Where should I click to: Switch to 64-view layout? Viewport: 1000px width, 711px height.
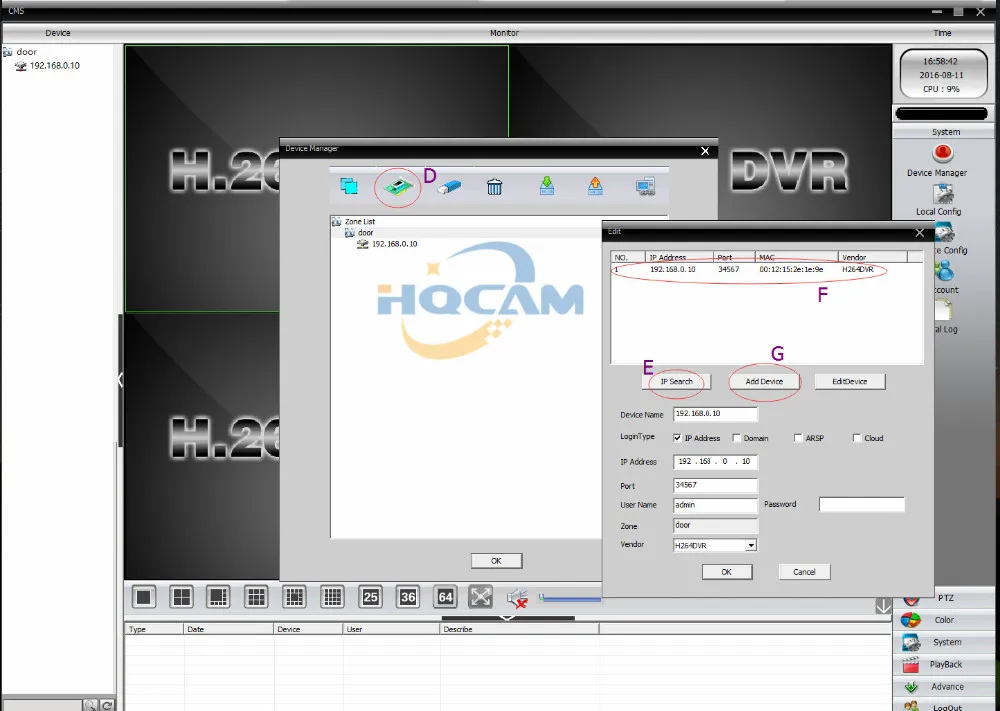(445, 597)
